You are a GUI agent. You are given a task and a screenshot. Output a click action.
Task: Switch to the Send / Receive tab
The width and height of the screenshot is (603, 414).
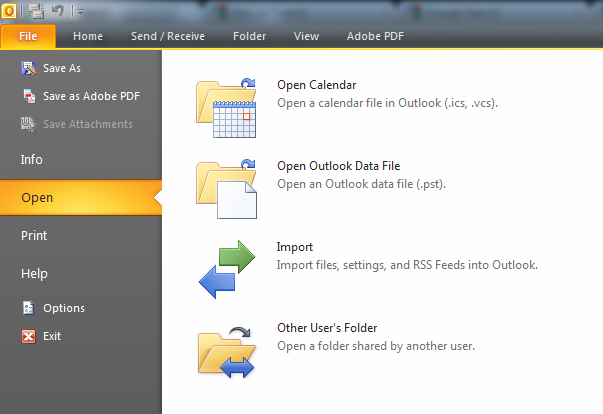pos(168,36)
